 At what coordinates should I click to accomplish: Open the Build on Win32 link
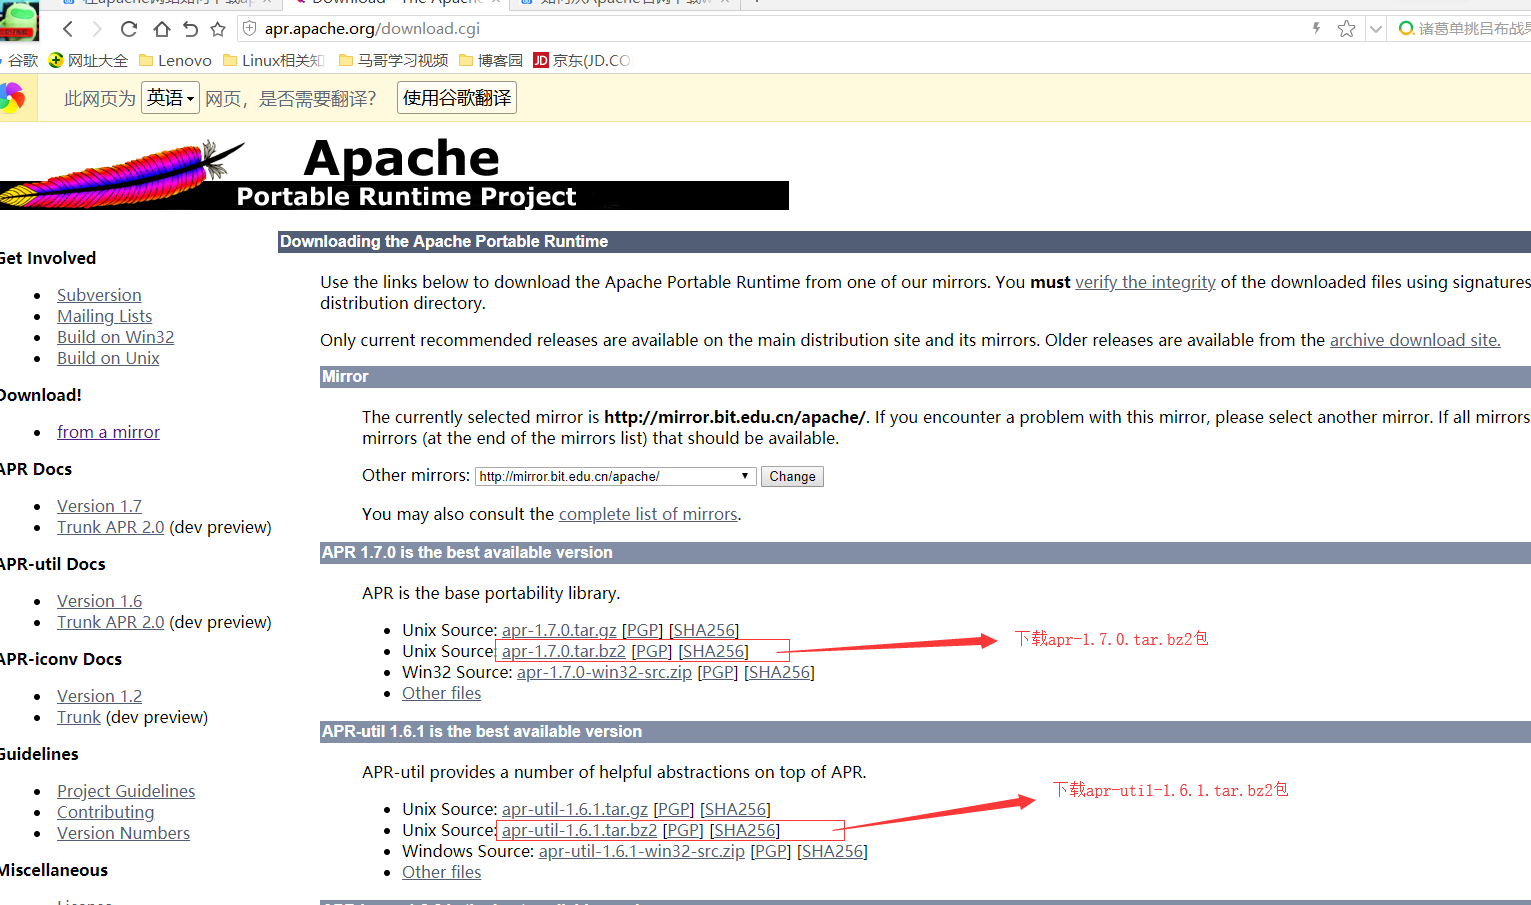click(116, 337)
